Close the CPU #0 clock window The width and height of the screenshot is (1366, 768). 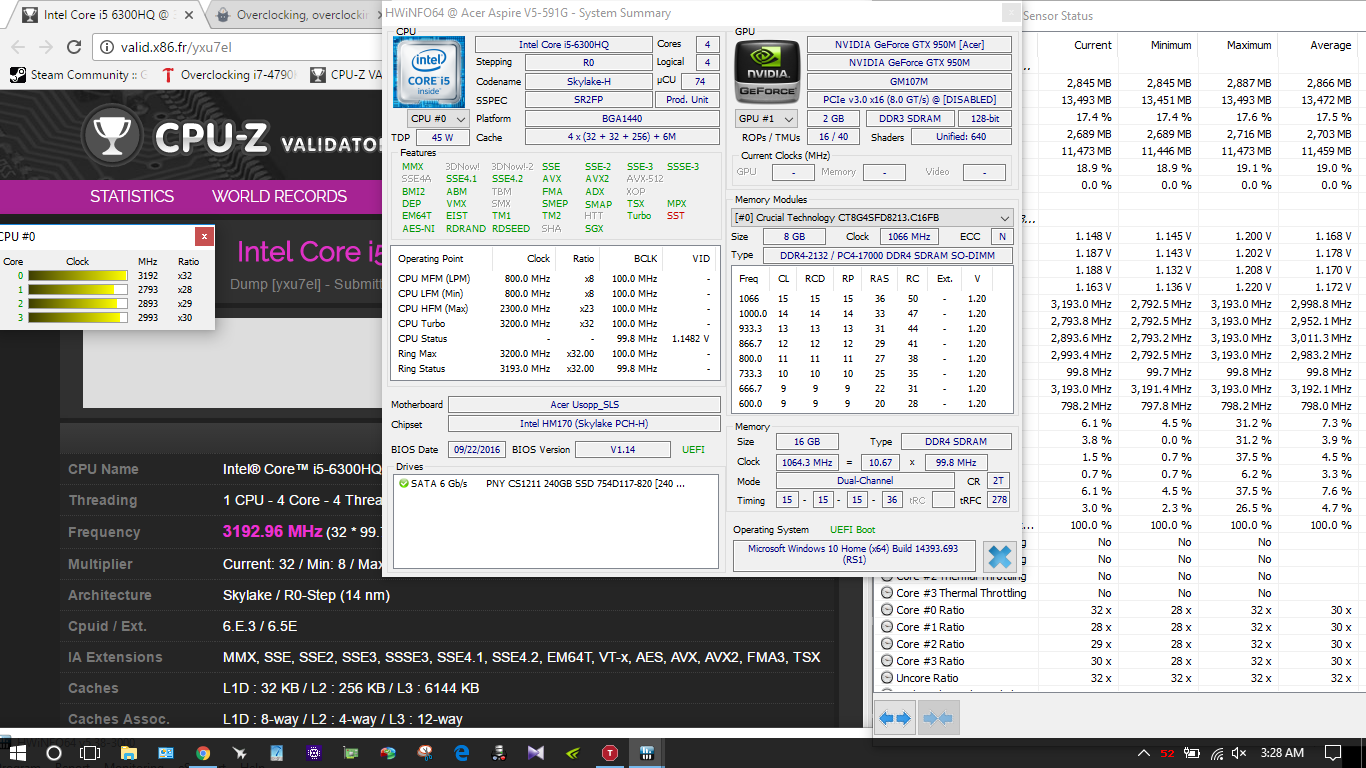tap(204, 236)
